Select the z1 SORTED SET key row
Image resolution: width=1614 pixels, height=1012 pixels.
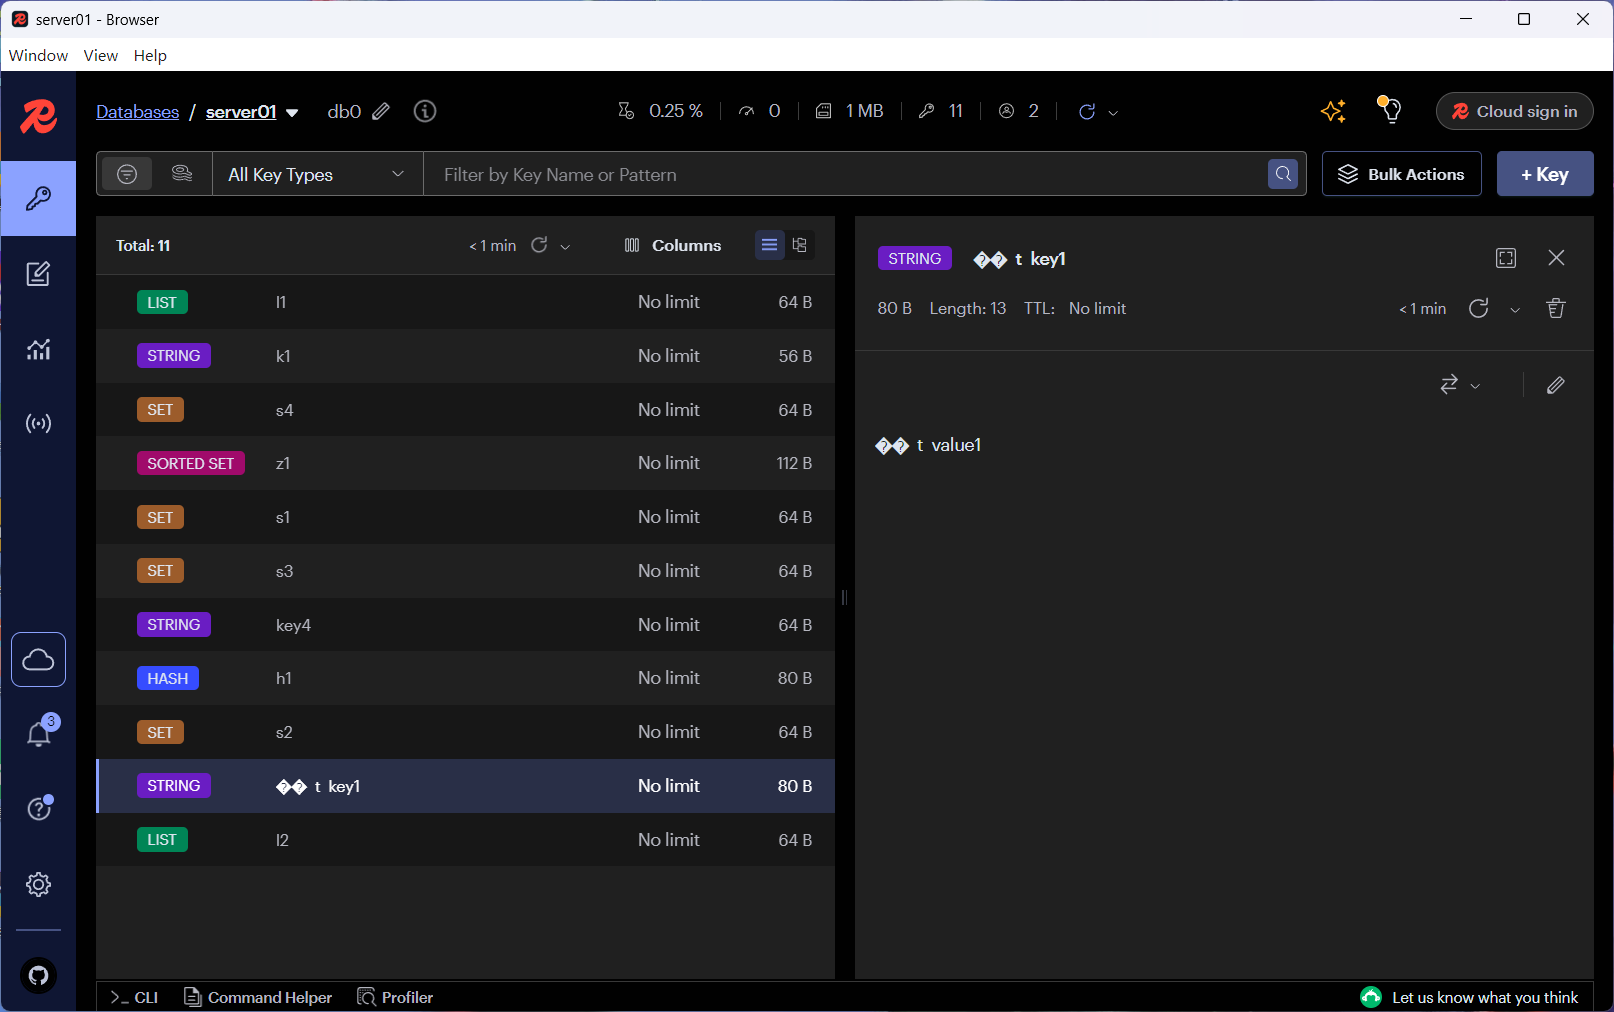[466, 463]
